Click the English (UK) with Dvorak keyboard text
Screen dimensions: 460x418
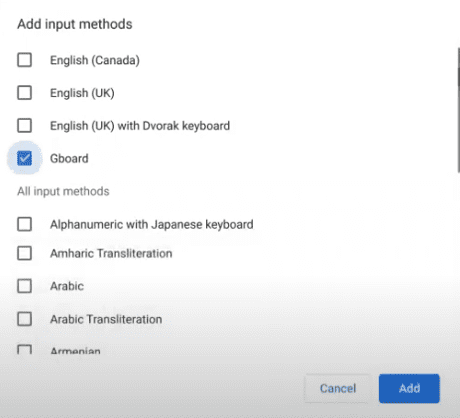click(140, 126)
